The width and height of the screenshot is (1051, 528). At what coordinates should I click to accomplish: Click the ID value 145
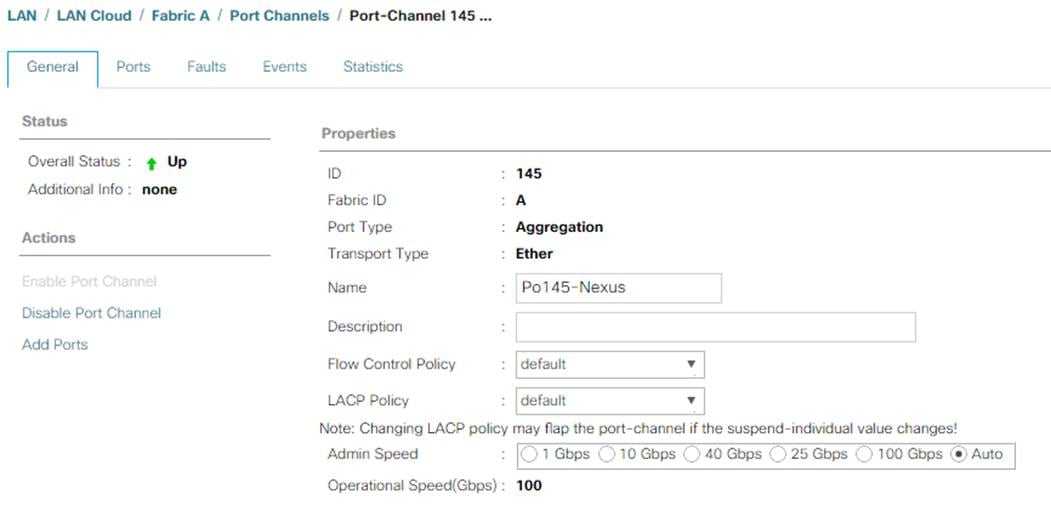point(529,174)
